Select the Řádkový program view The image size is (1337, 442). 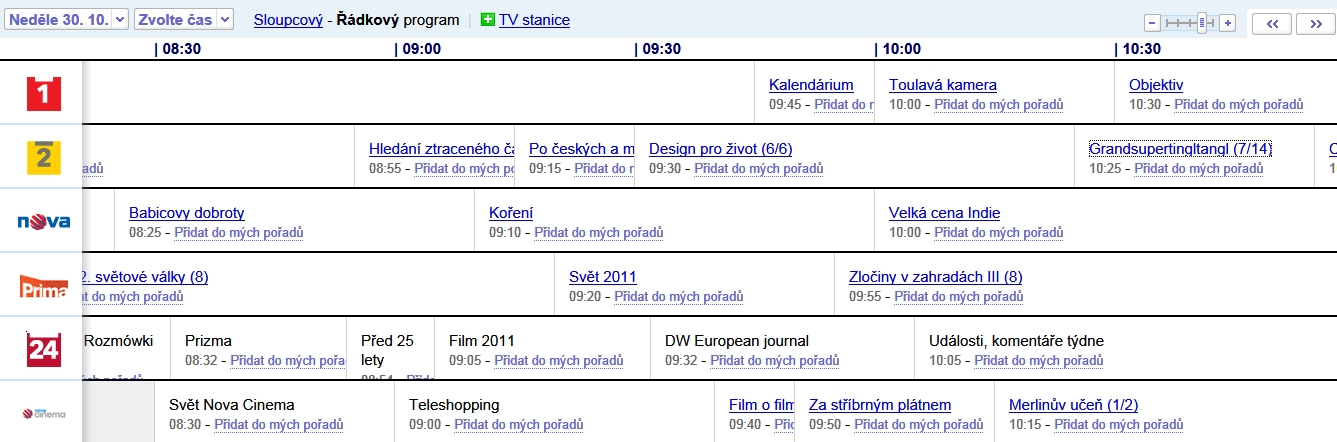point(397,19)
